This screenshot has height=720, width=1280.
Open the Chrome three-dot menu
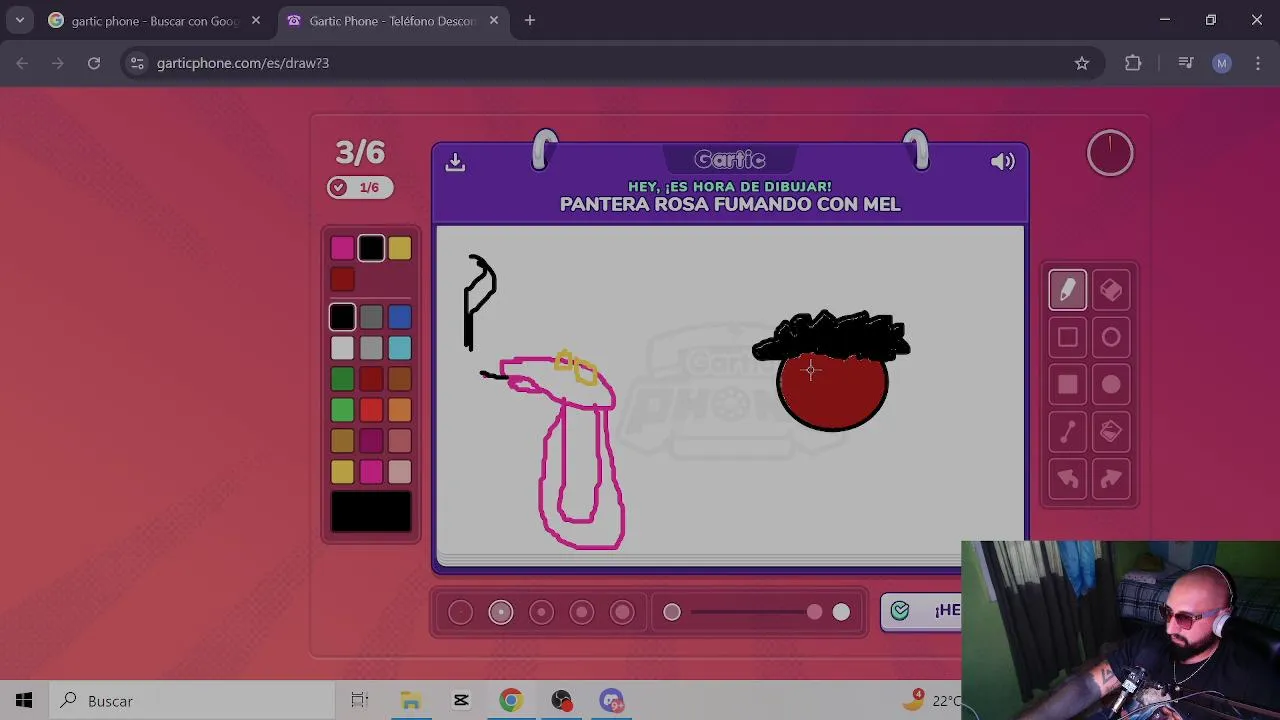coord(1257,63)
